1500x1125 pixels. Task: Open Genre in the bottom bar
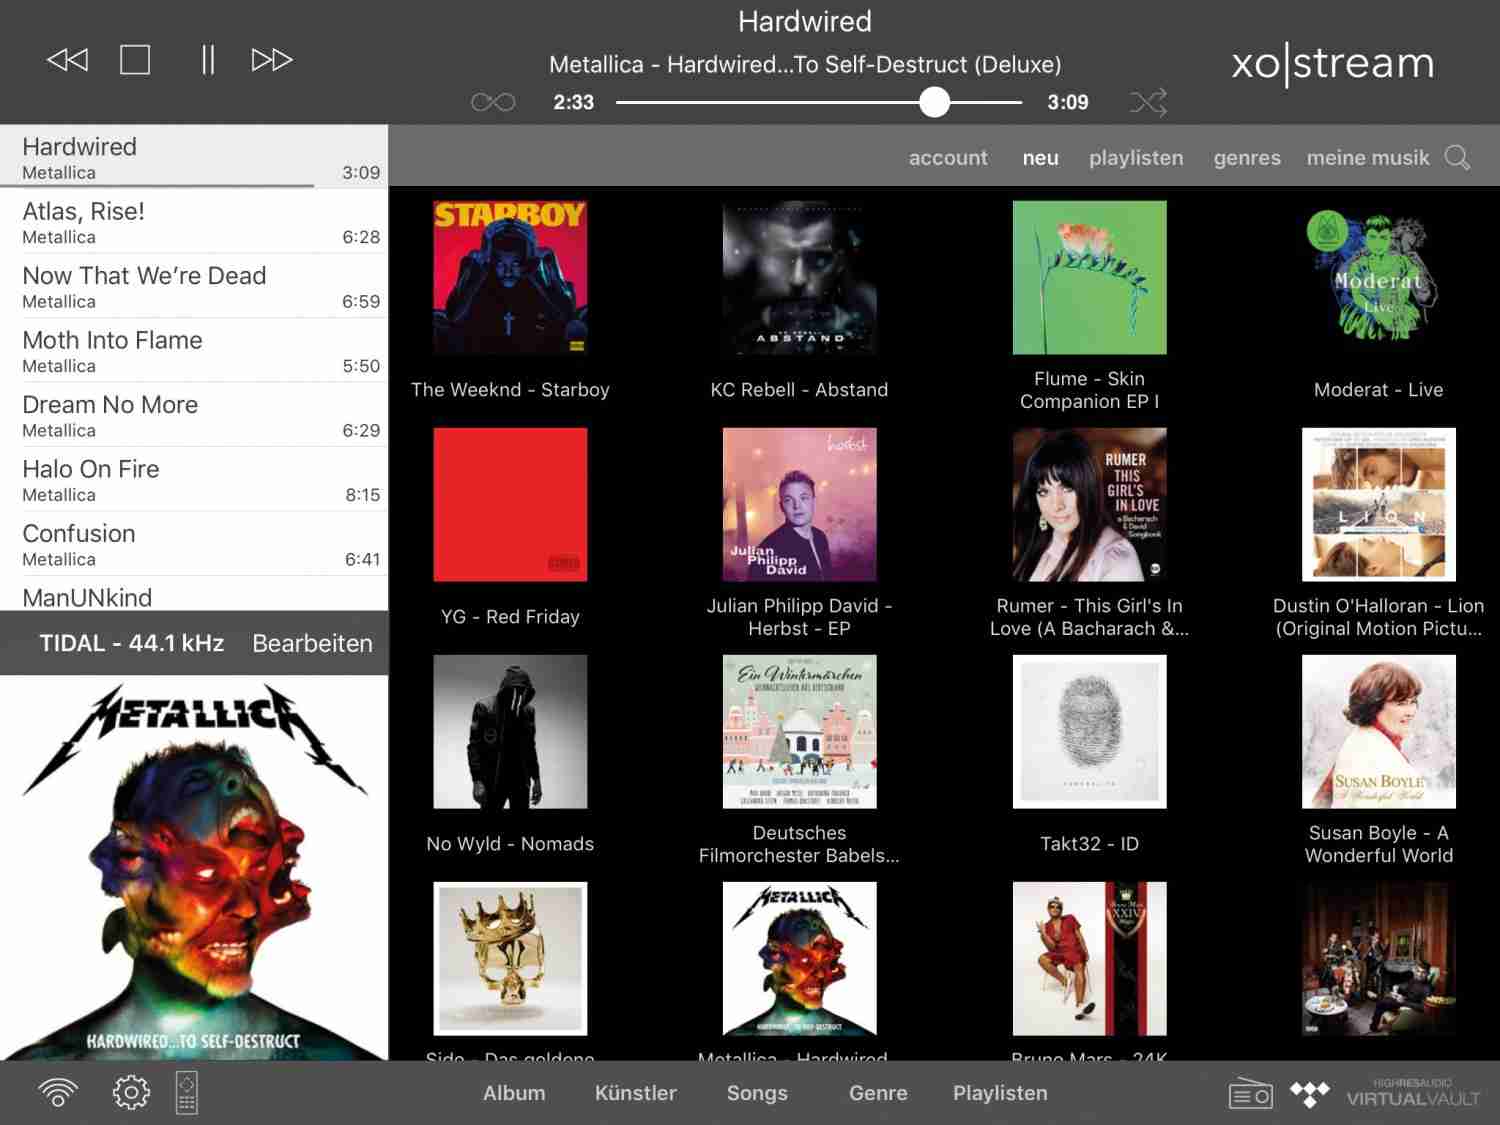point(878,1093)
